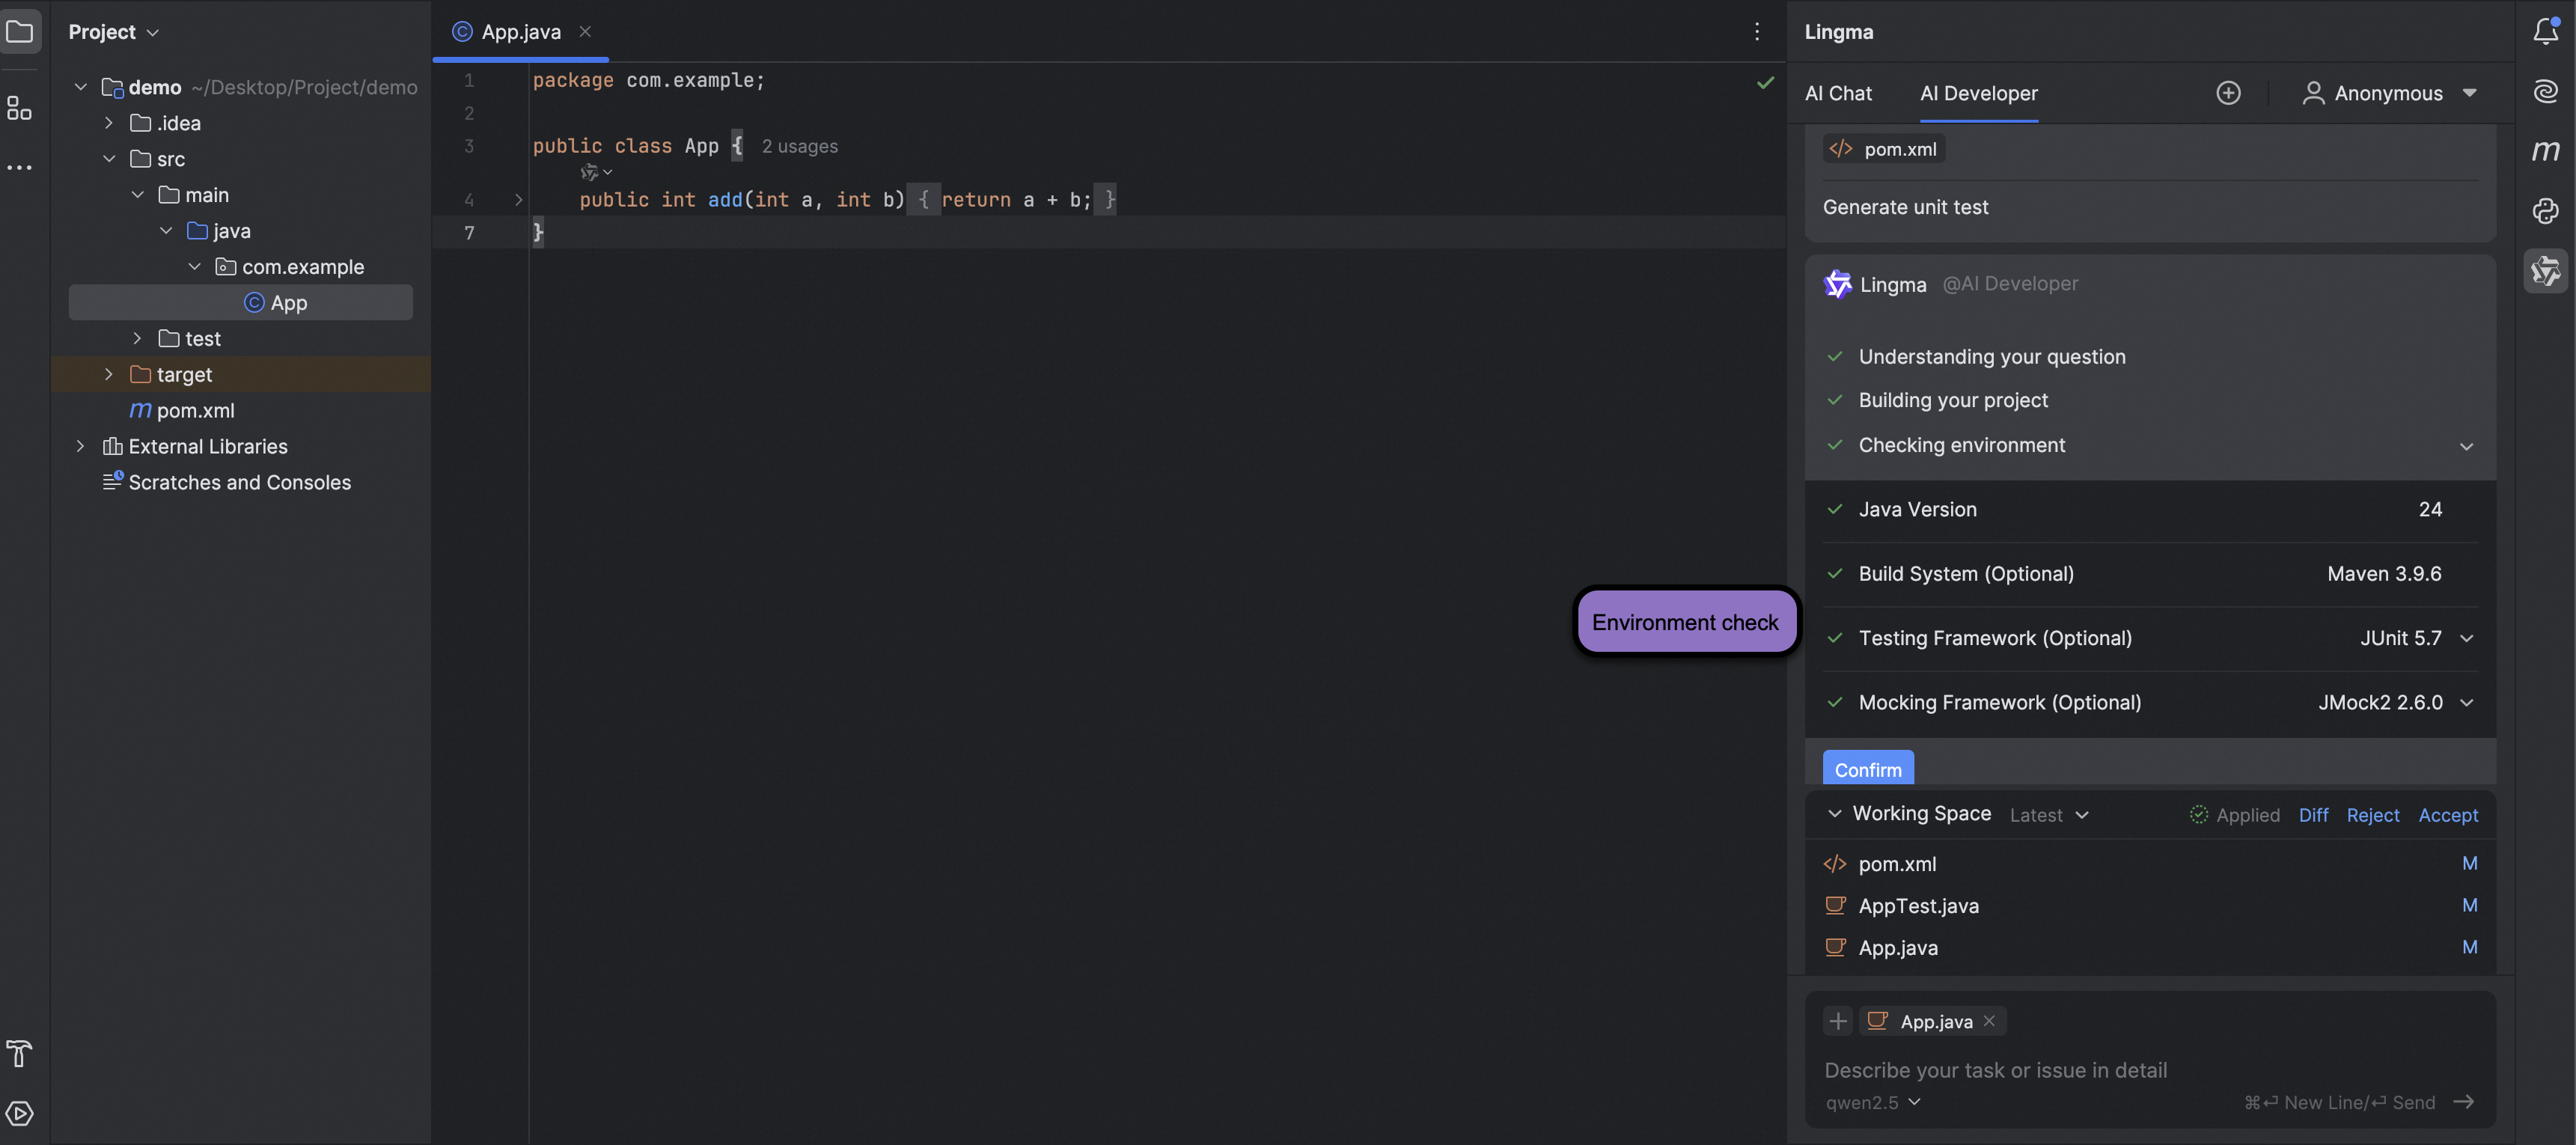The width and height of the screenshot is (2576, 1145).
Task: Open AppTest.java in Working Space list
Action: [2150, 905]
